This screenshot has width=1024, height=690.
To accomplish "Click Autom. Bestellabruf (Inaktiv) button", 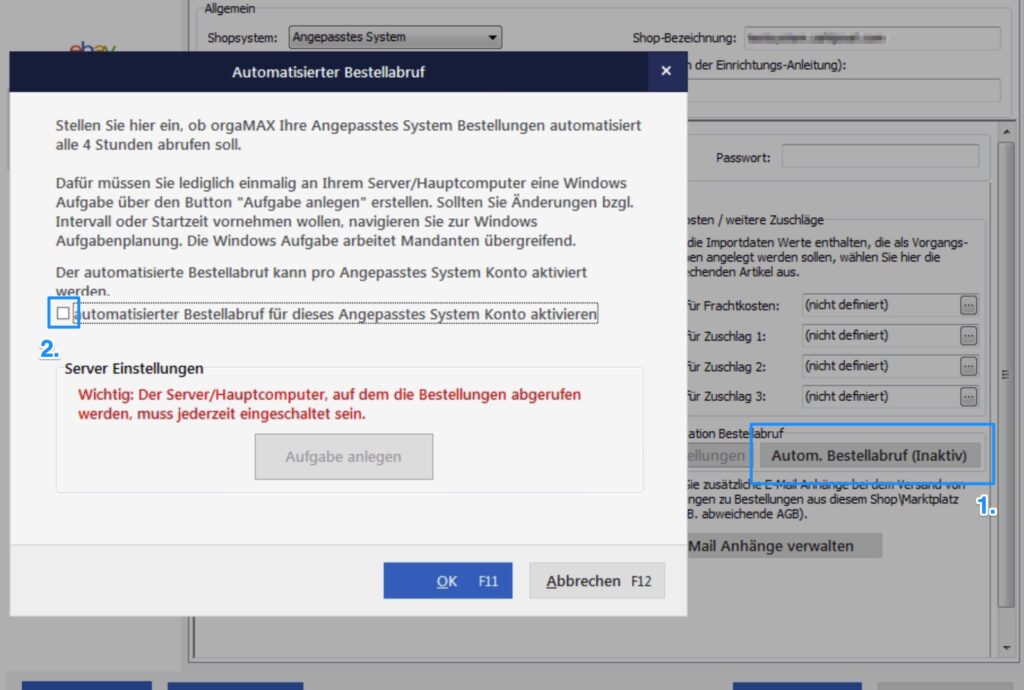I will pos(869,456).
